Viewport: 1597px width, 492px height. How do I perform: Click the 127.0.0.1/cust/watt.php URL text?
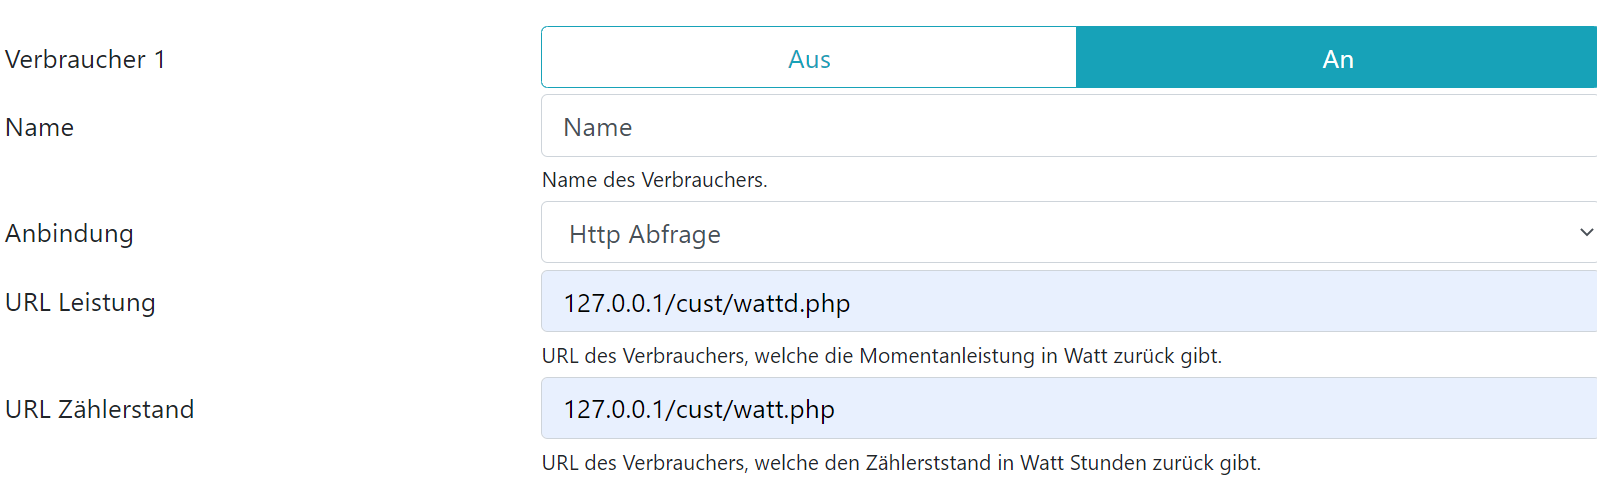[698, 410]
